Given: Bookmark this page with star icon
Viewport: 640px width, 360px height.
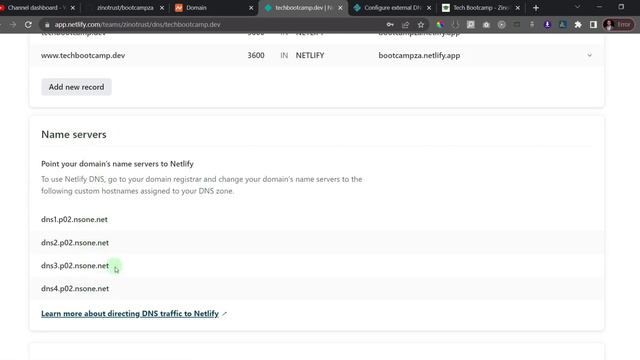Looking at the screenshot, I should click(421, 24).
